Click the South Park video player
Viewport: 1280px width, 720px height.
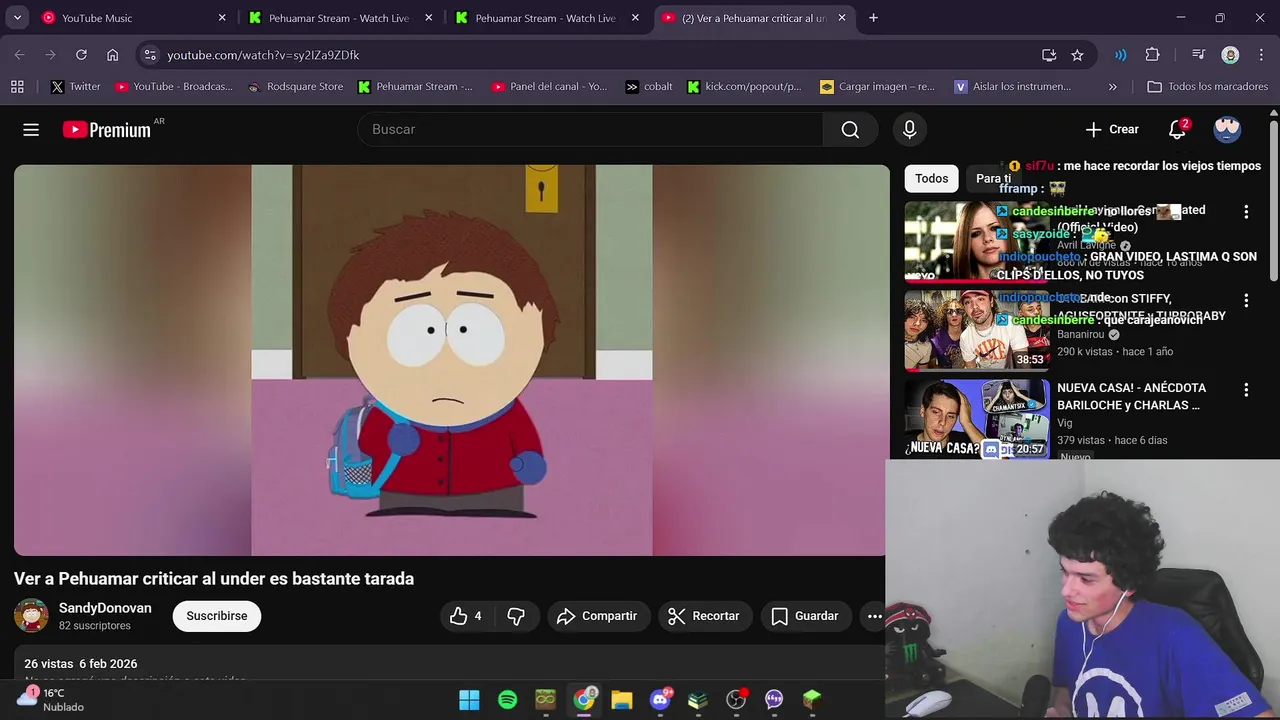tap(451, 360)
